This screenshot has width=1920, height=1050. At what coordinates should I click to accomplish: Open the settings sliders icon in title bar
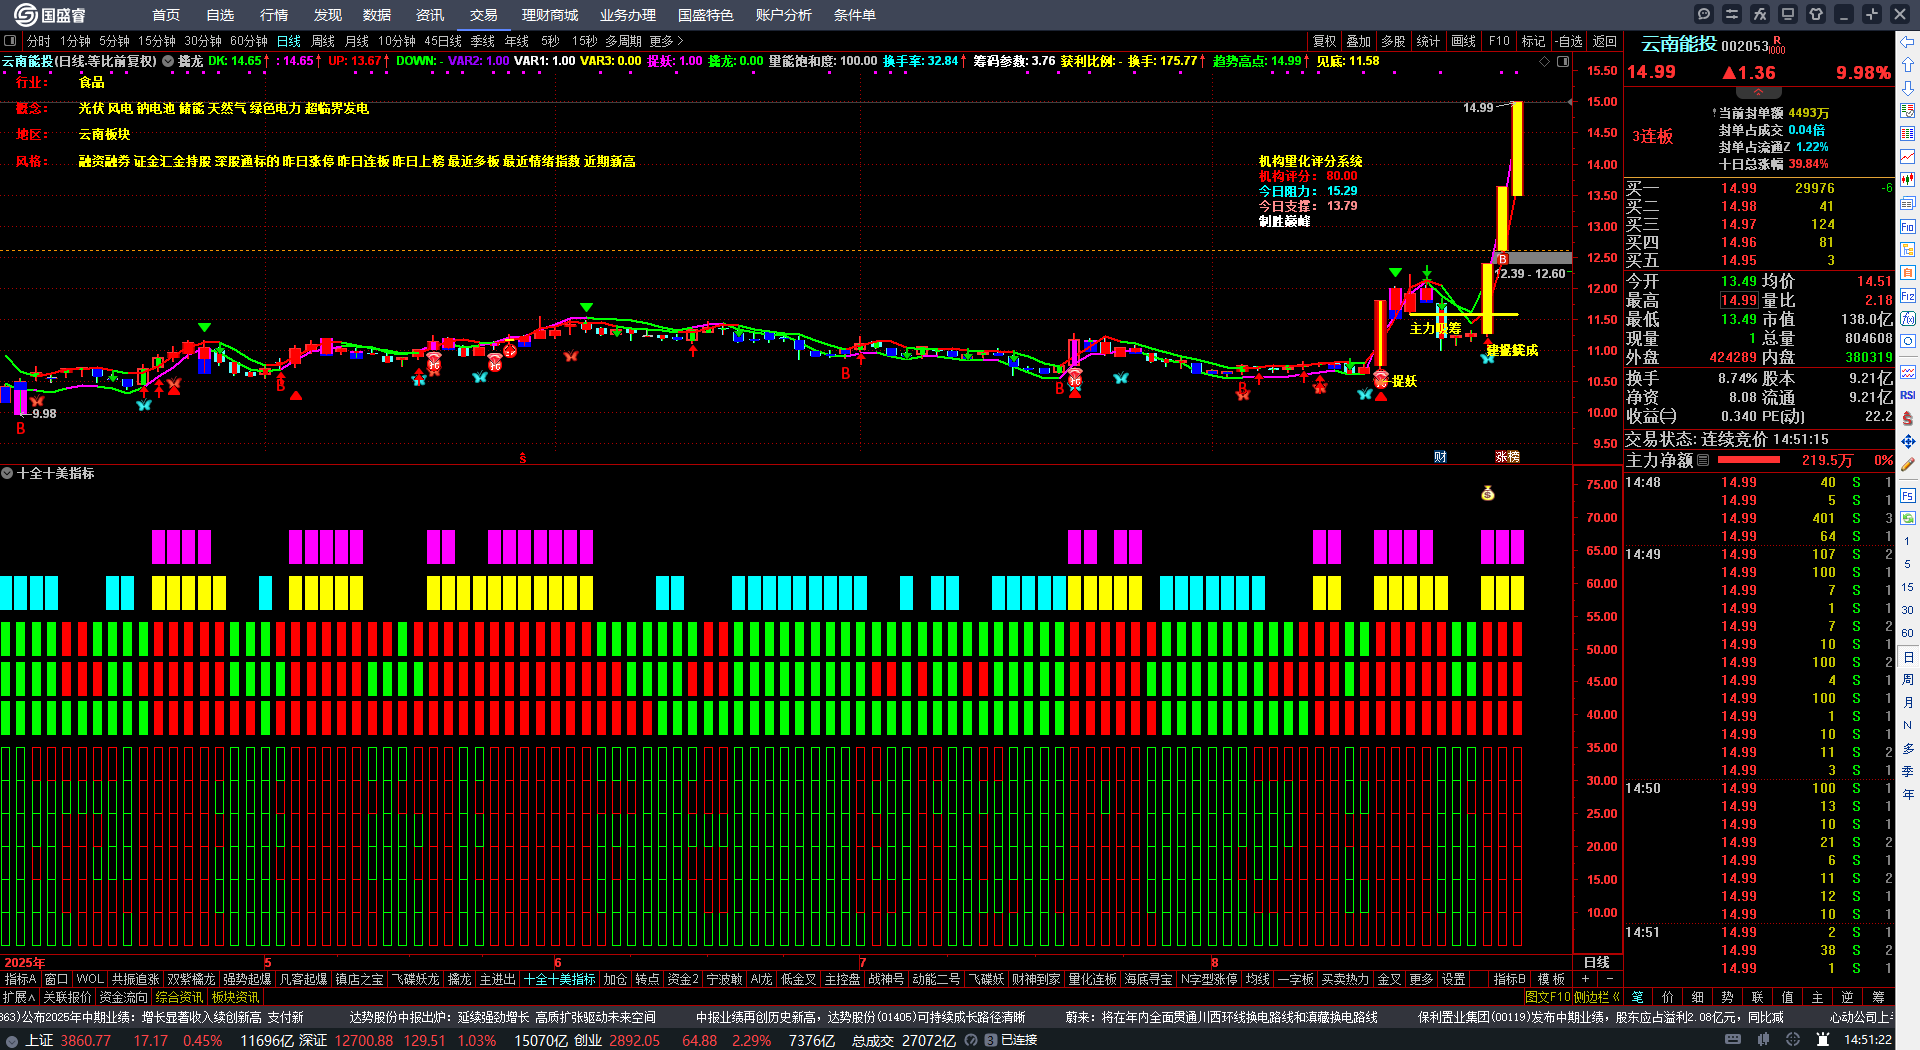[1732, 14]
